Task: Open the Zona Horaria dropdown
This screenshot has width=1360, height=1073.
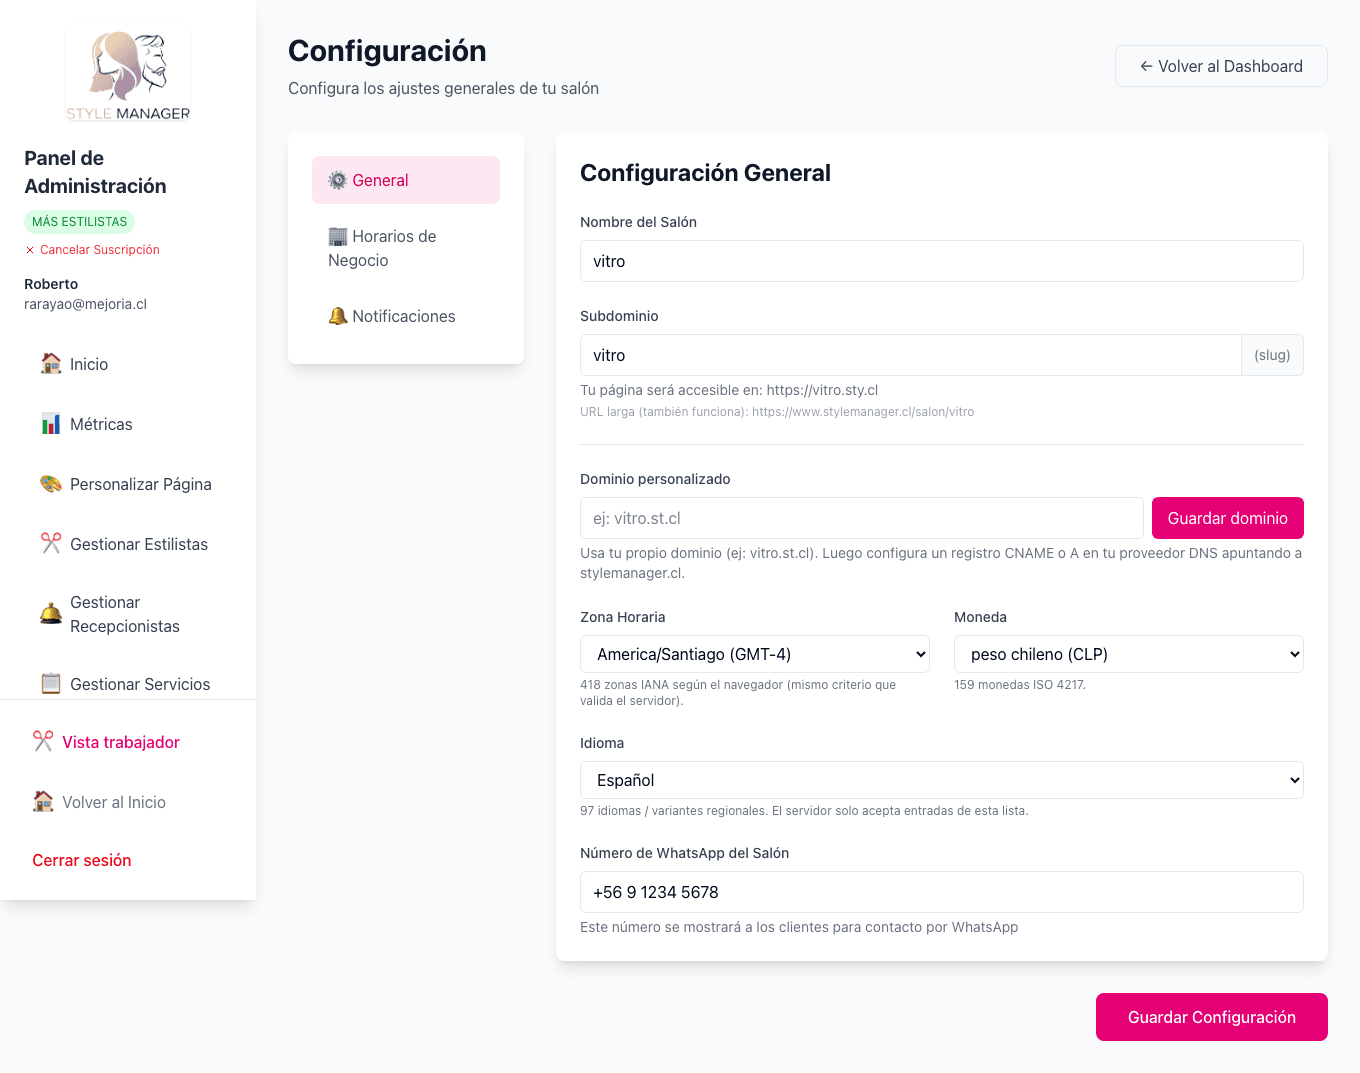Action: click(754, 654)
